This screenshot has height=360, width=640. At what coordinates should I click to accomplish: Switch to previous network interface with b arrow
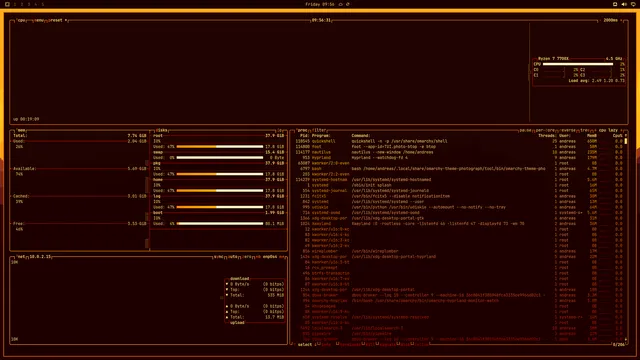258,257
